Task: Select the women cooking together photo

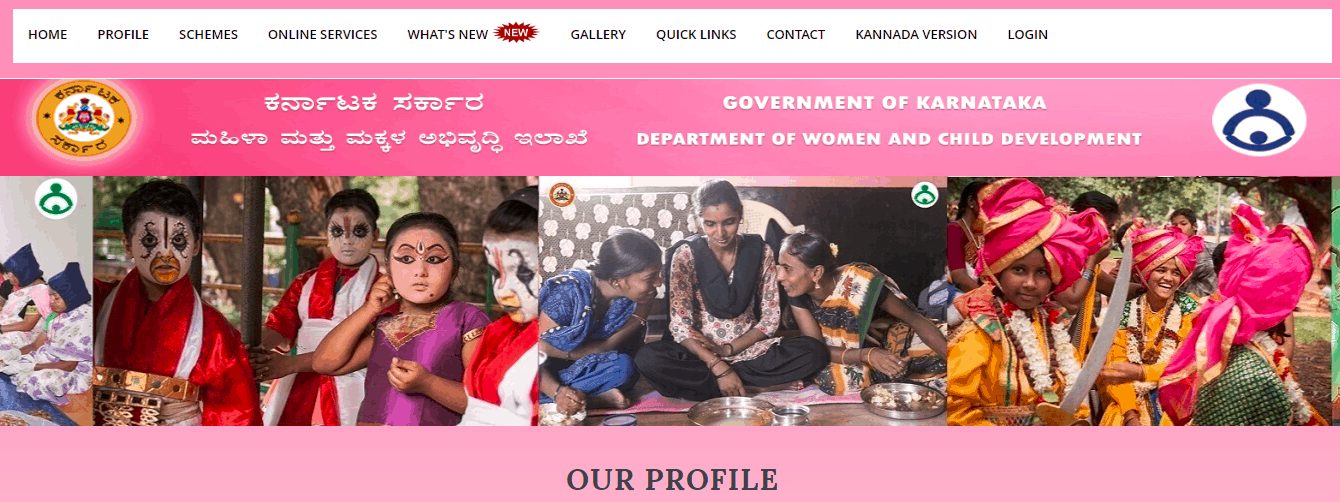Action: coord(743,301)
